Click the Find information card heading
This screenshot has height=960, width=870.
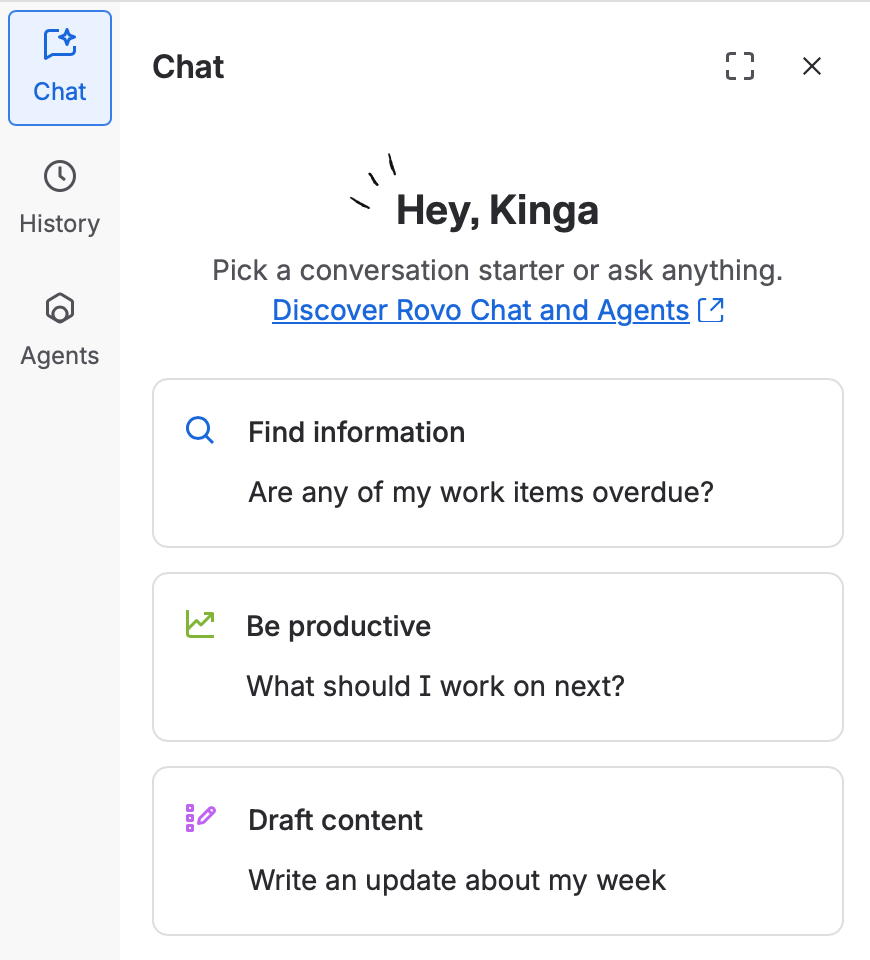point(357,432)
